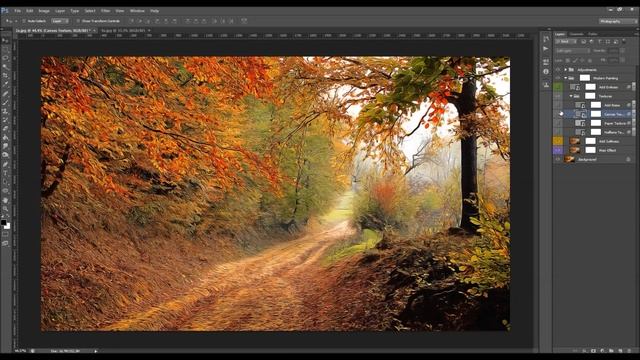Image resolution: width=640 pixels, height=360 pixels.
Task: Open the Fill slider dropdown
Action: (622, 60)
